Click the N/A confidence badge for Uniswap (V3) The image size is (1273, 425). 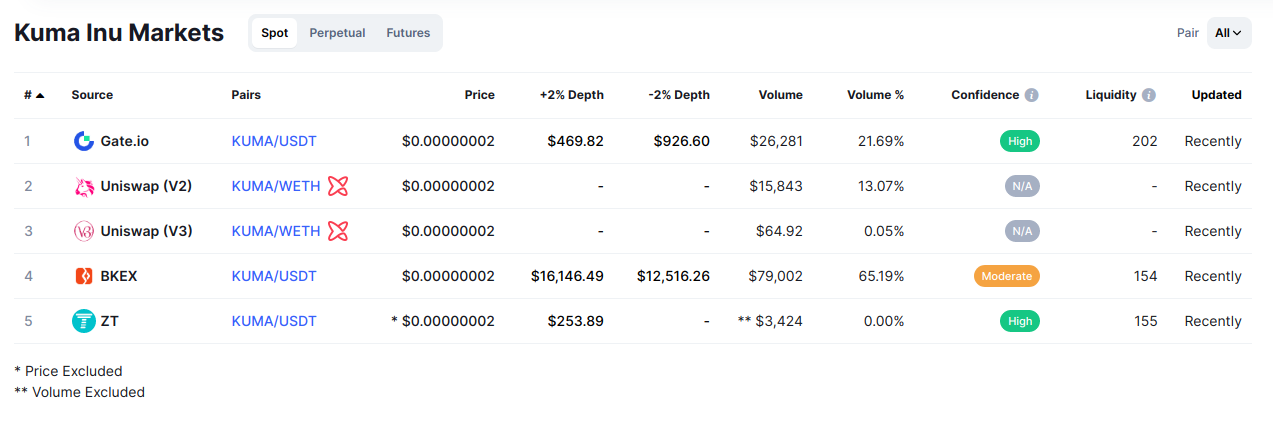(1022, 231)
